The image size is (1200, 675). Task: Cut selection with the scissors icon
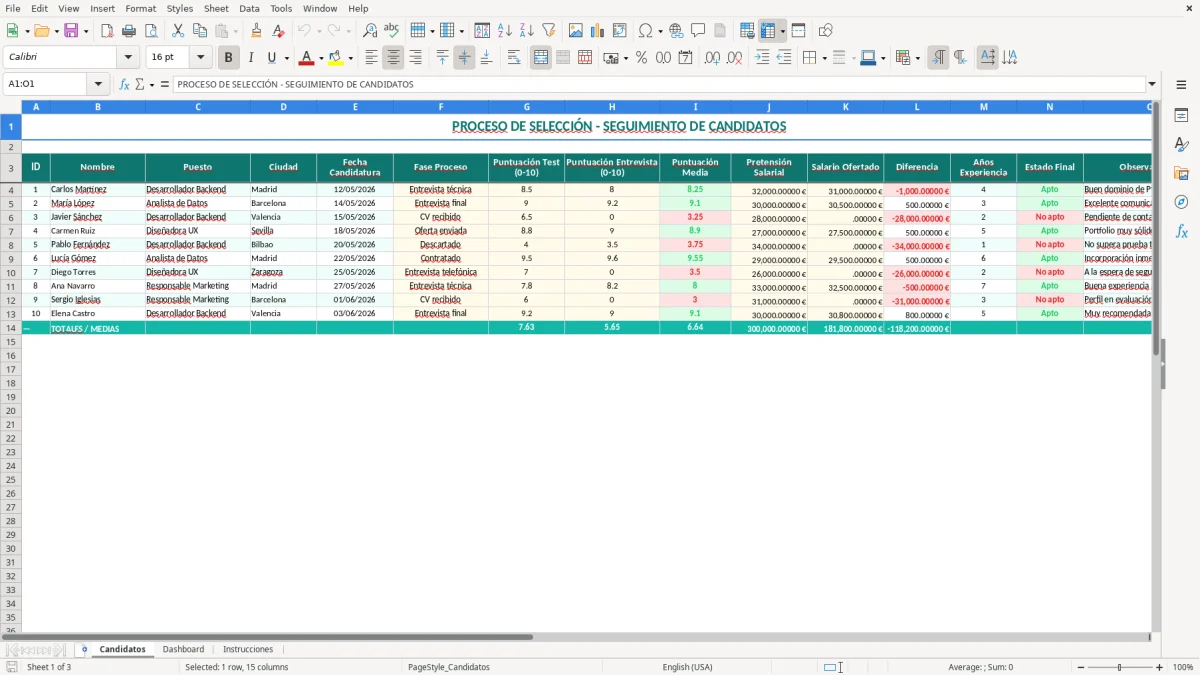[x=178, y=31]
